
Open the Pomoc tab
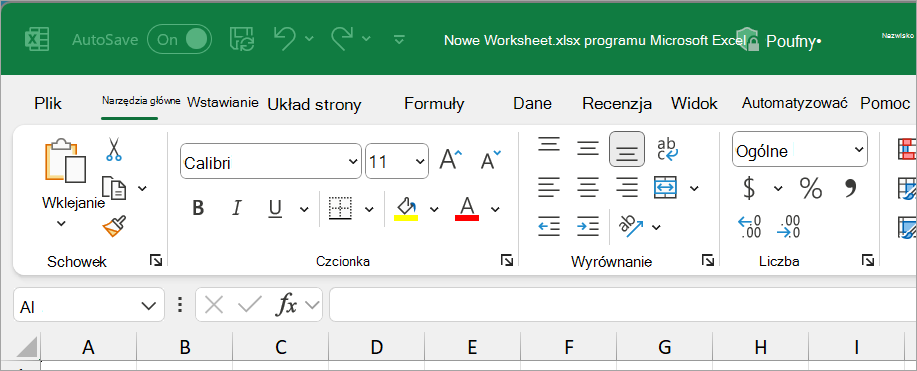(x=885, y=104)
